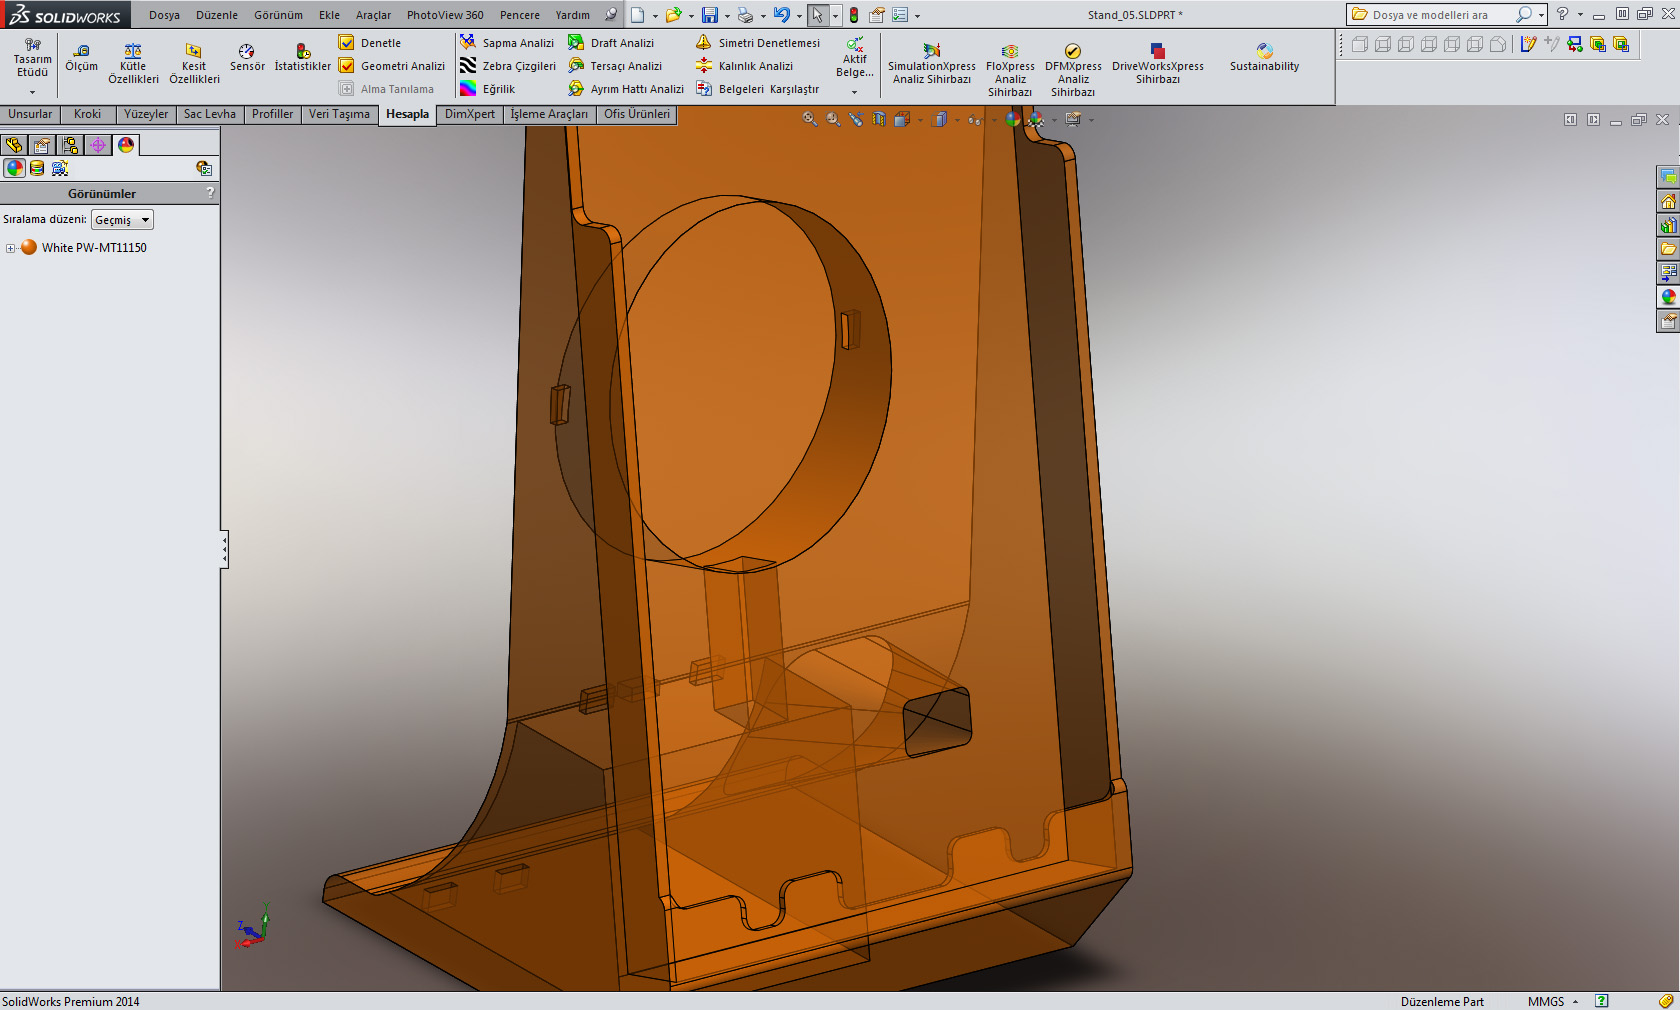Switch to the Yüzeyler tab

pos(146,114)
